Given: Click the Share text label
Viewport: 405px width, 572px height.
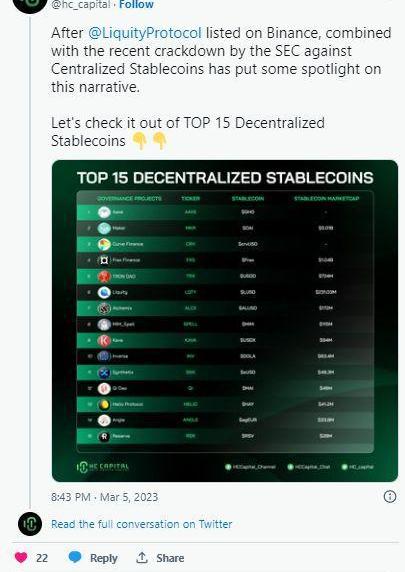Looking at the screenshot, I should tap(170, 558).
